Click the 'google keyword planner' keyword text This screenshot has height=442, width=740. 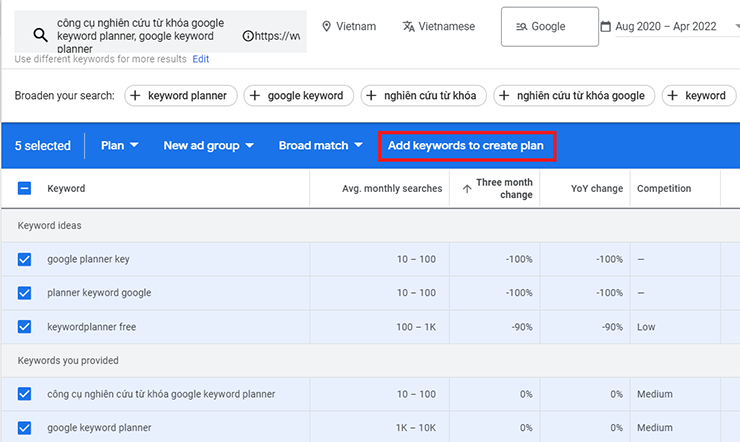tap(99, 428)
